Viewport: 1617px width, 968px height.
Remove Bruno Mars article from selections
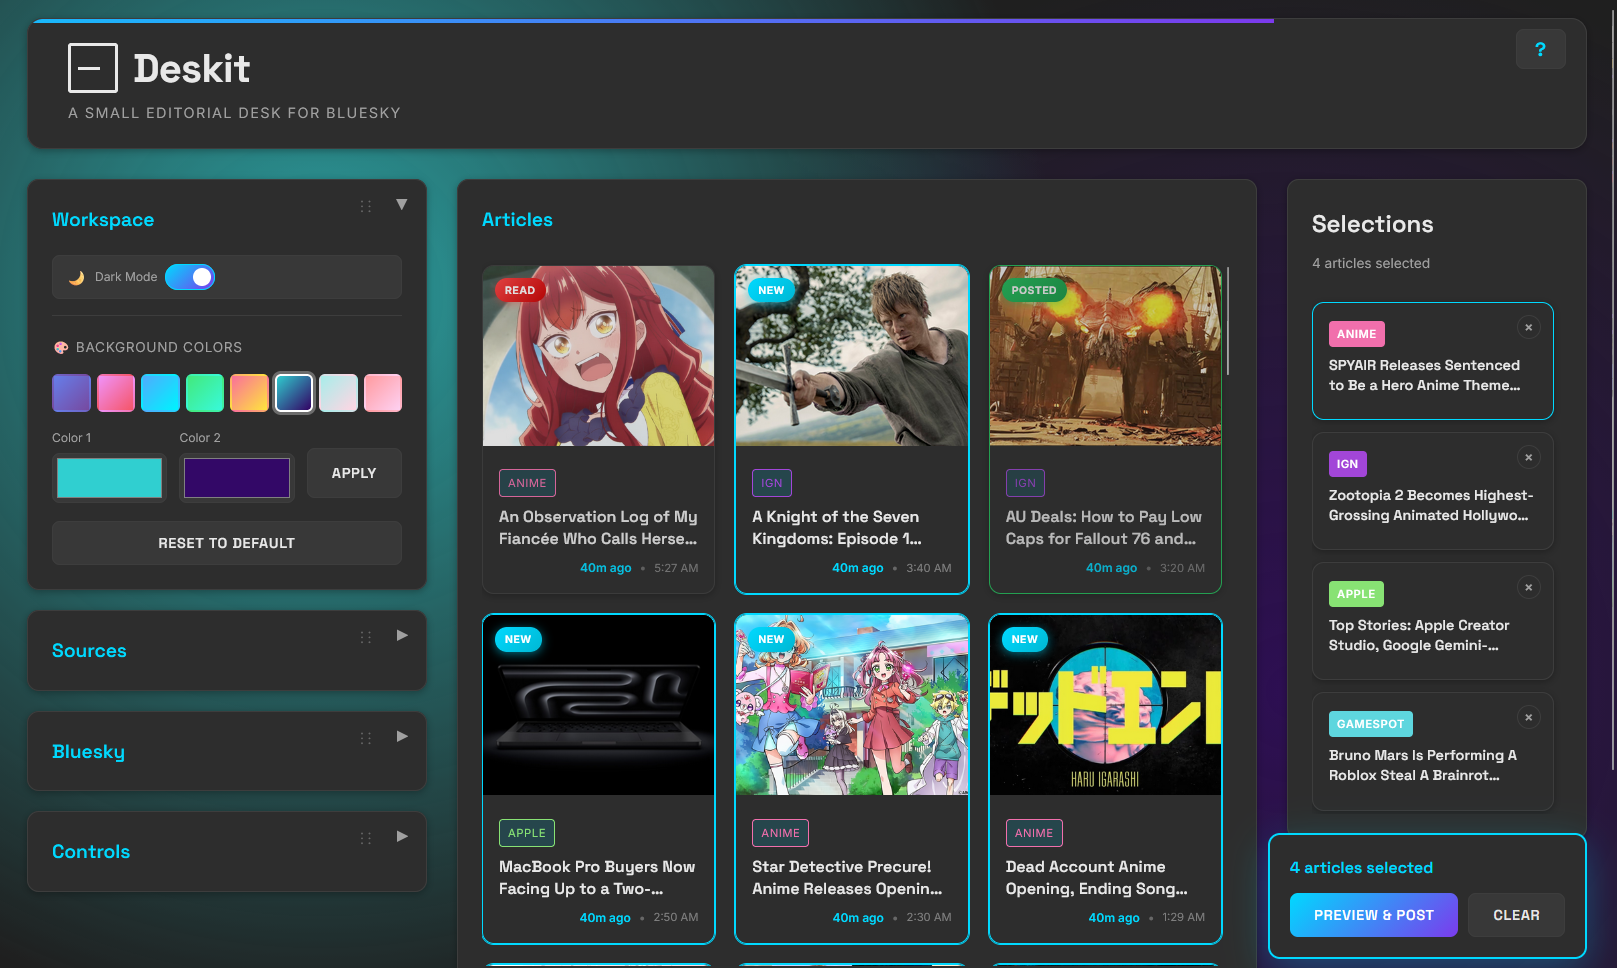(1528, 717)
